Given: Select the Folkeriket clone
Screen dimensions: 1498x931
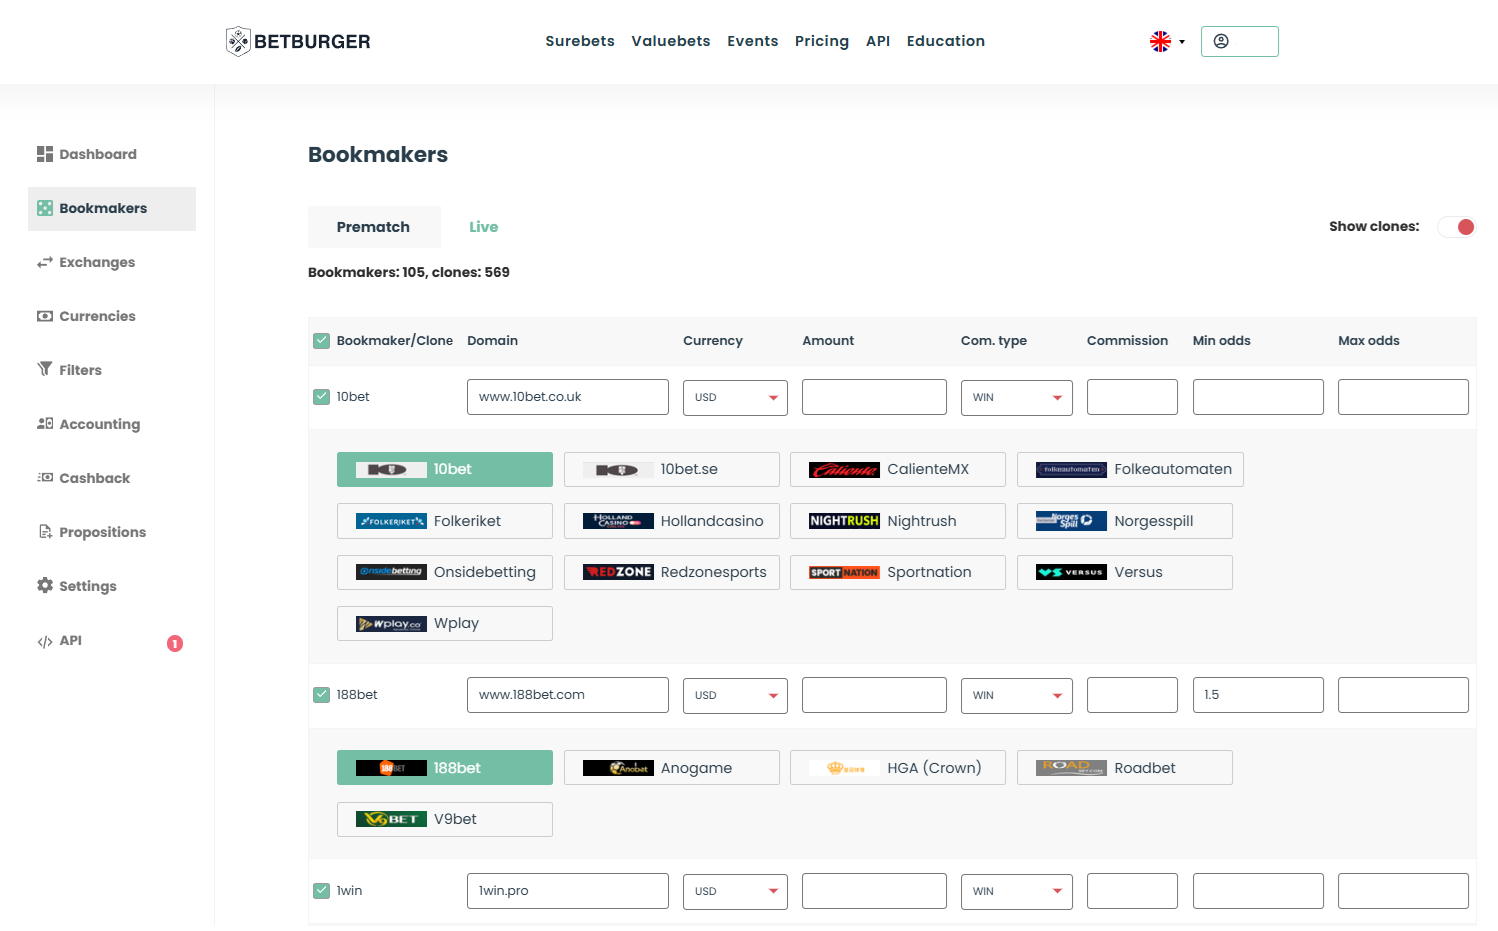Looking at the screenshot, I should point(445,521).
